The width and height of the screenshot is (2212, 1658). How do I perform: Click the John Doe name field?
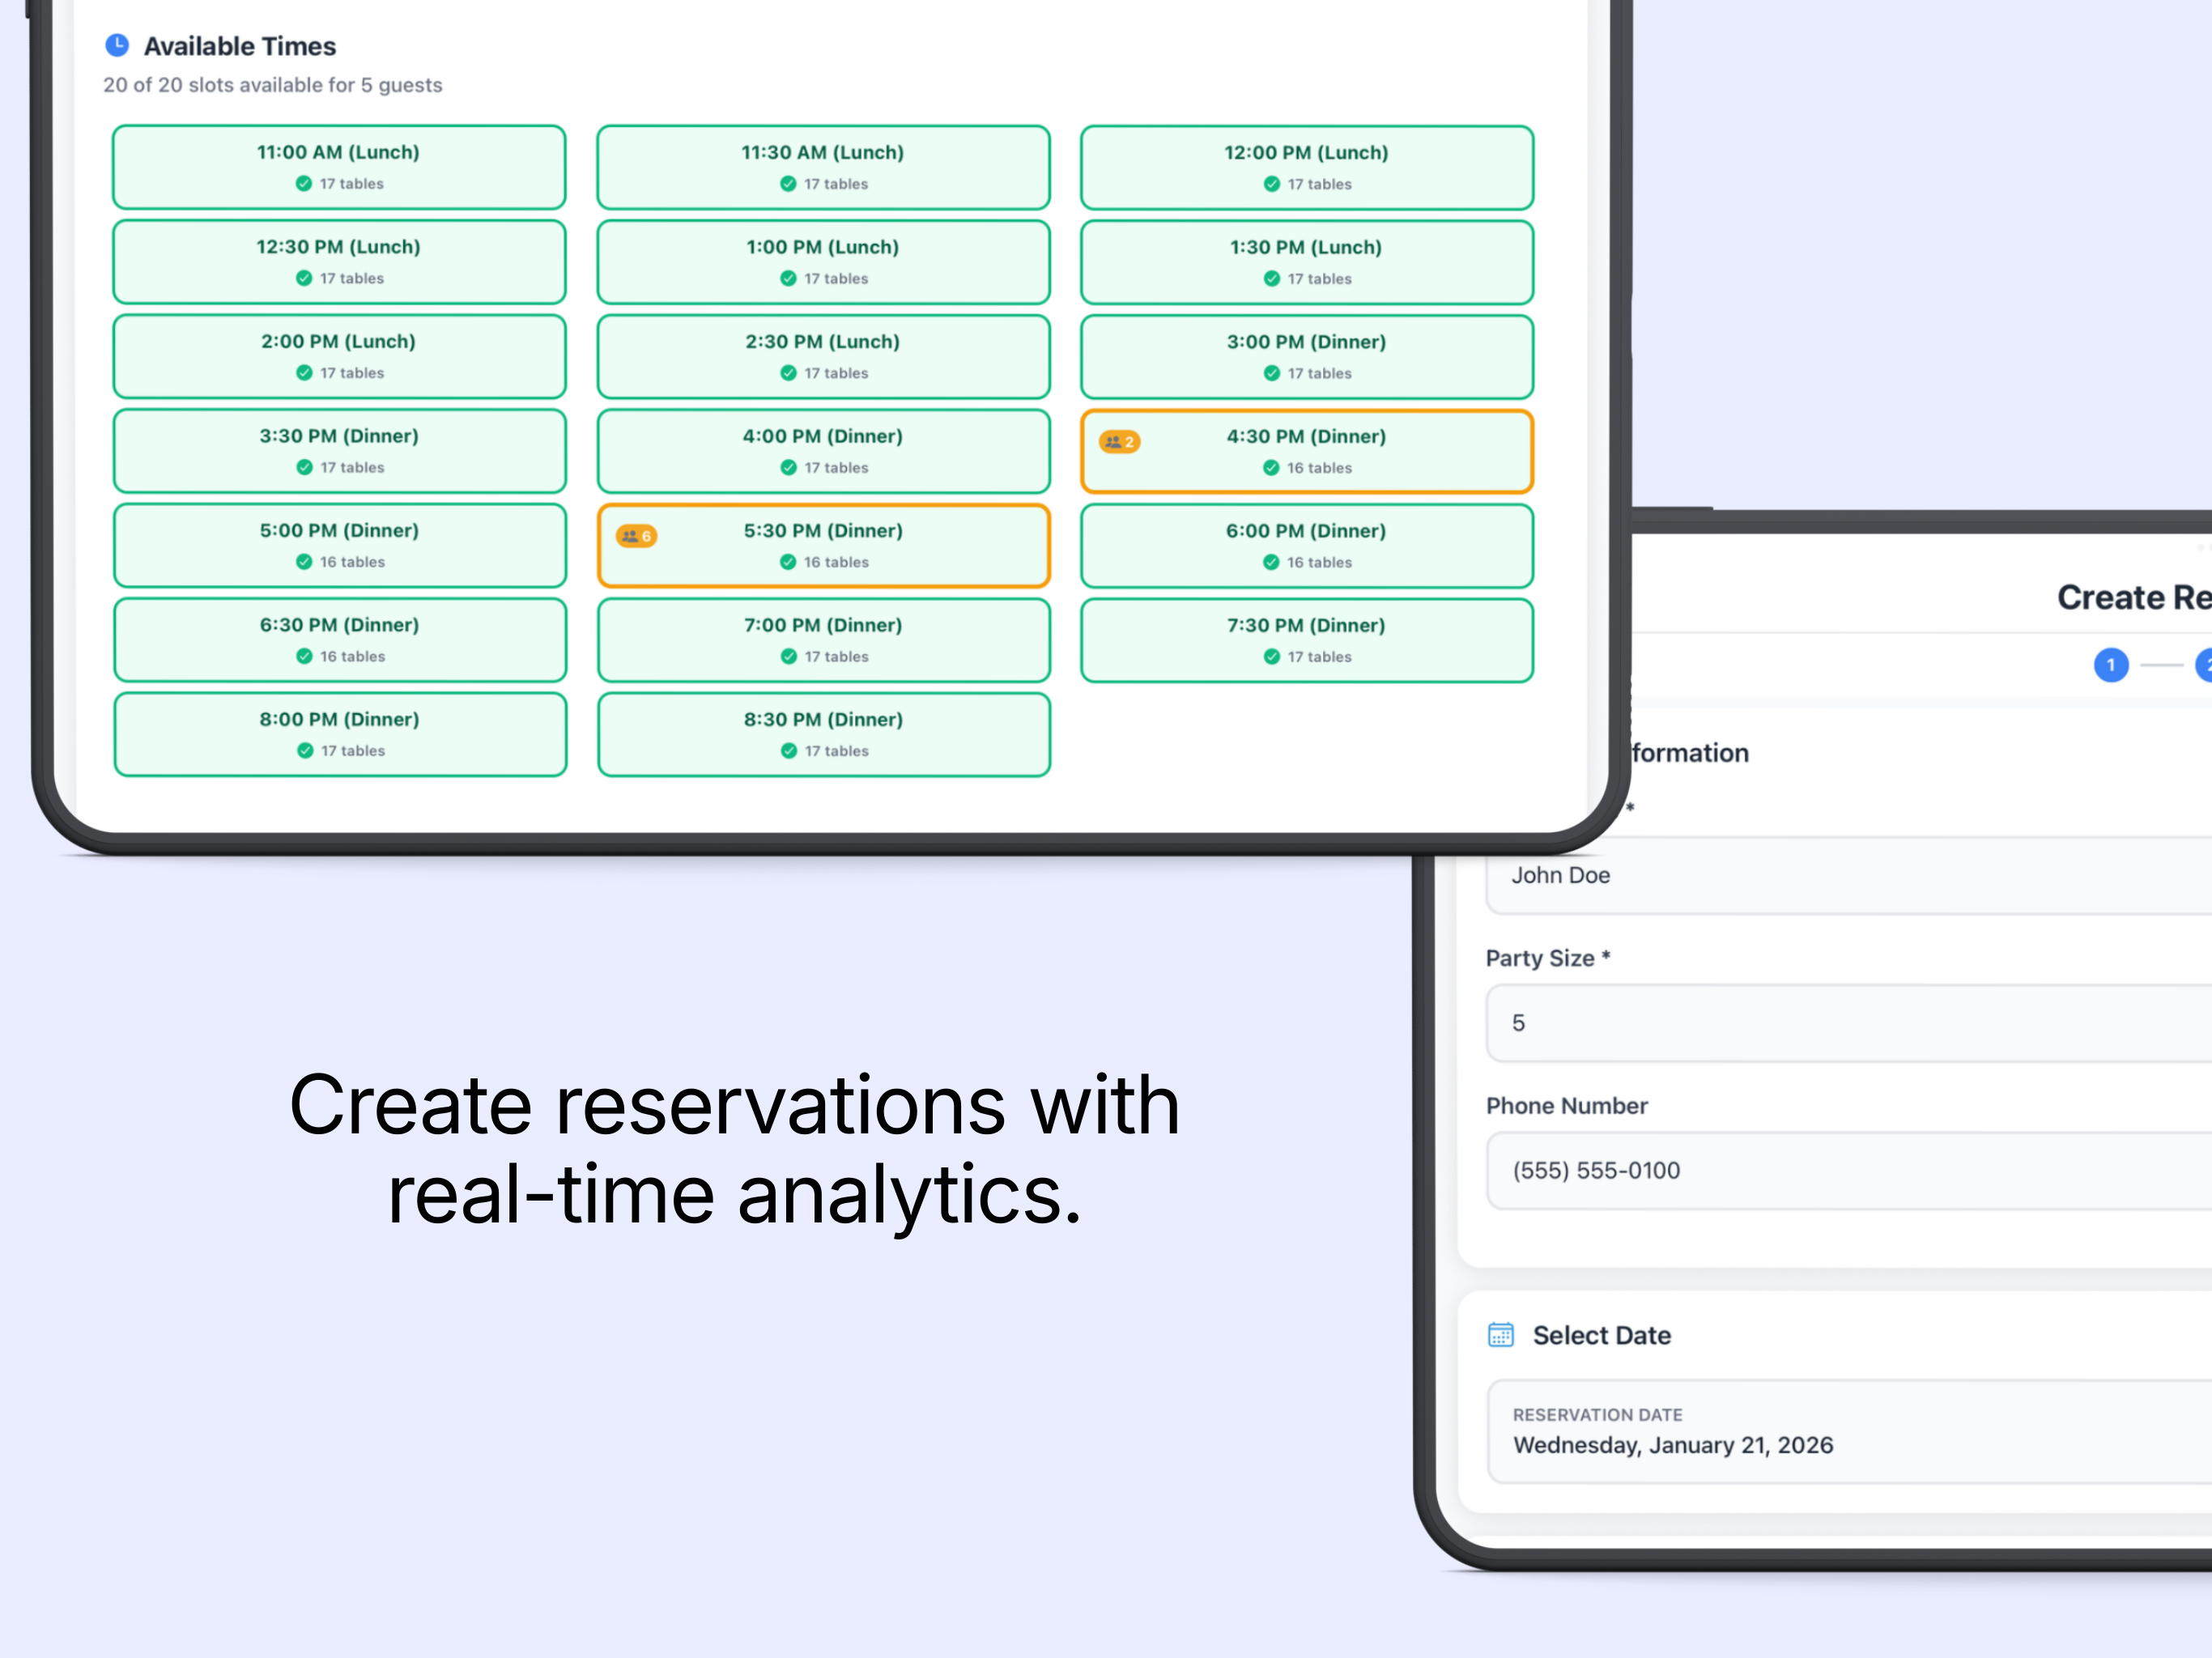pos(1848,875)
